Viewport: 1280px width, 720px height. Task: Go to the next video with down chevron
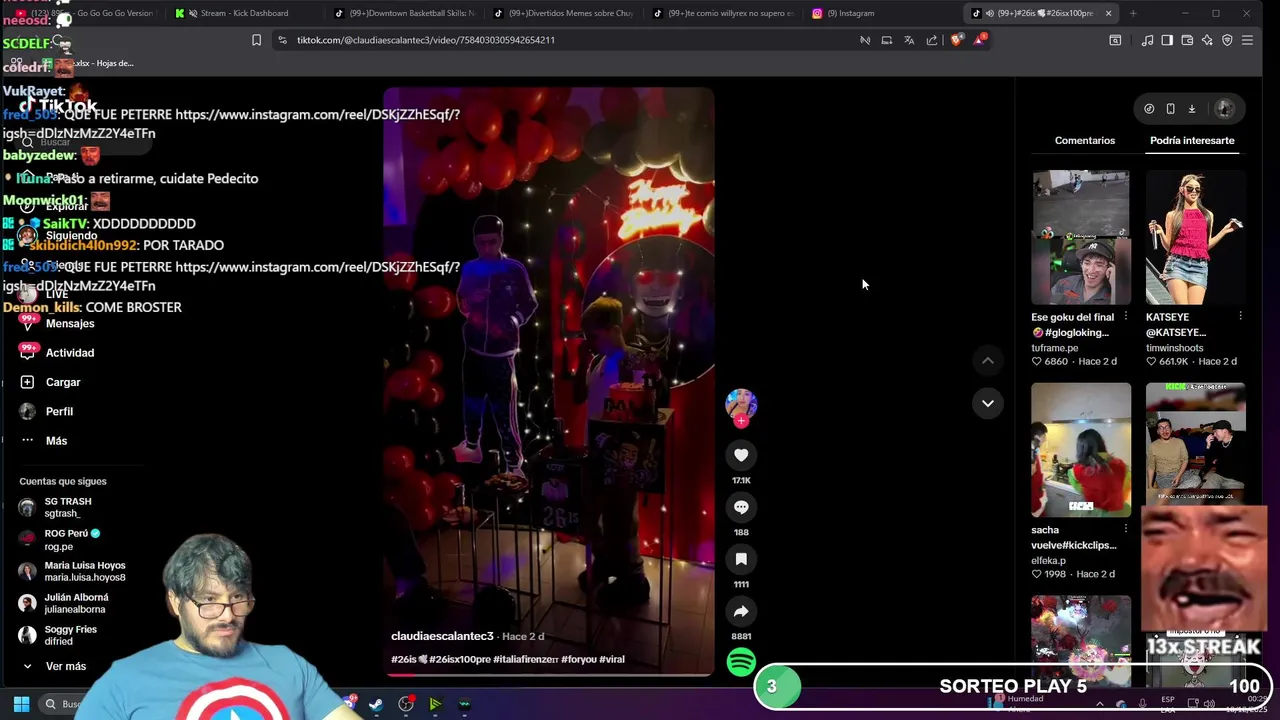987,403
